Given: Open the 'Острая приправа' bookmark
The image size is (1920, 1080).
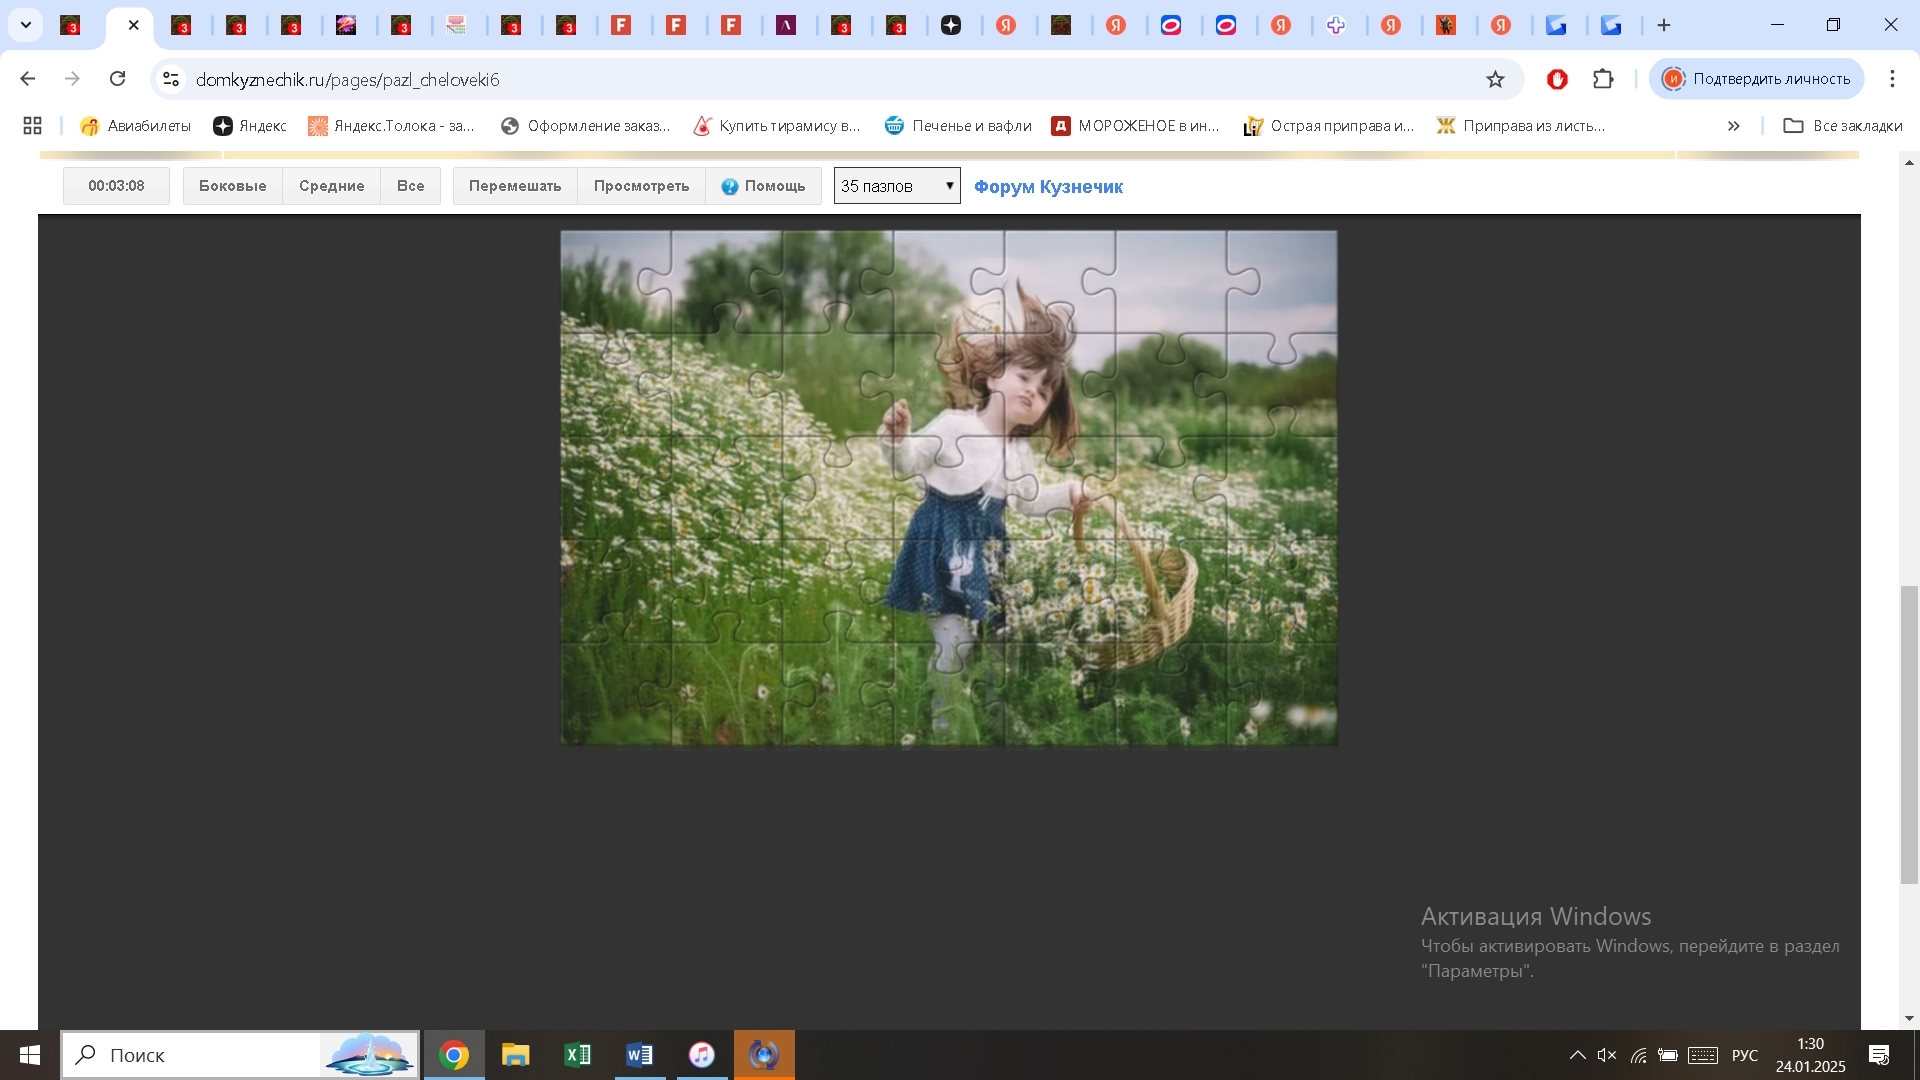Looking at the screenshot, I should (1328, 125).
